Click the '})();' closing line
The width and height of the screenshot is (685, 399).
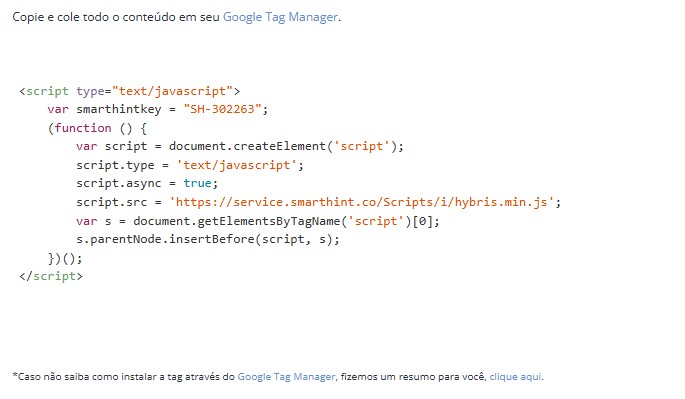[x=65, y=258]
